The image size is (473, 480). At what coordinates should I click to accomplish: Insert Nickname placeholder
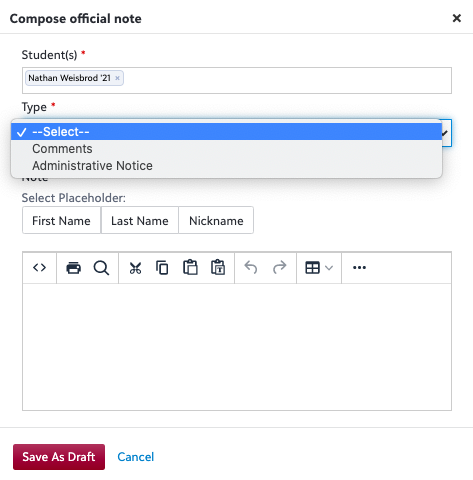pos(216,220)
